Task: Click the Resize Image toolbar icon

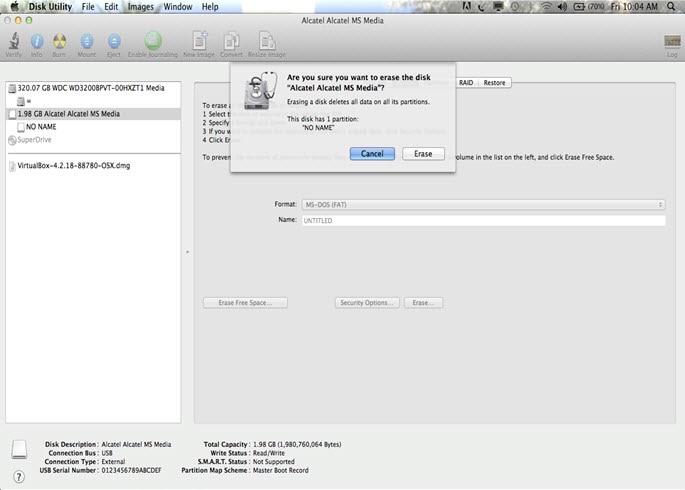Action: tap(266, 41)
